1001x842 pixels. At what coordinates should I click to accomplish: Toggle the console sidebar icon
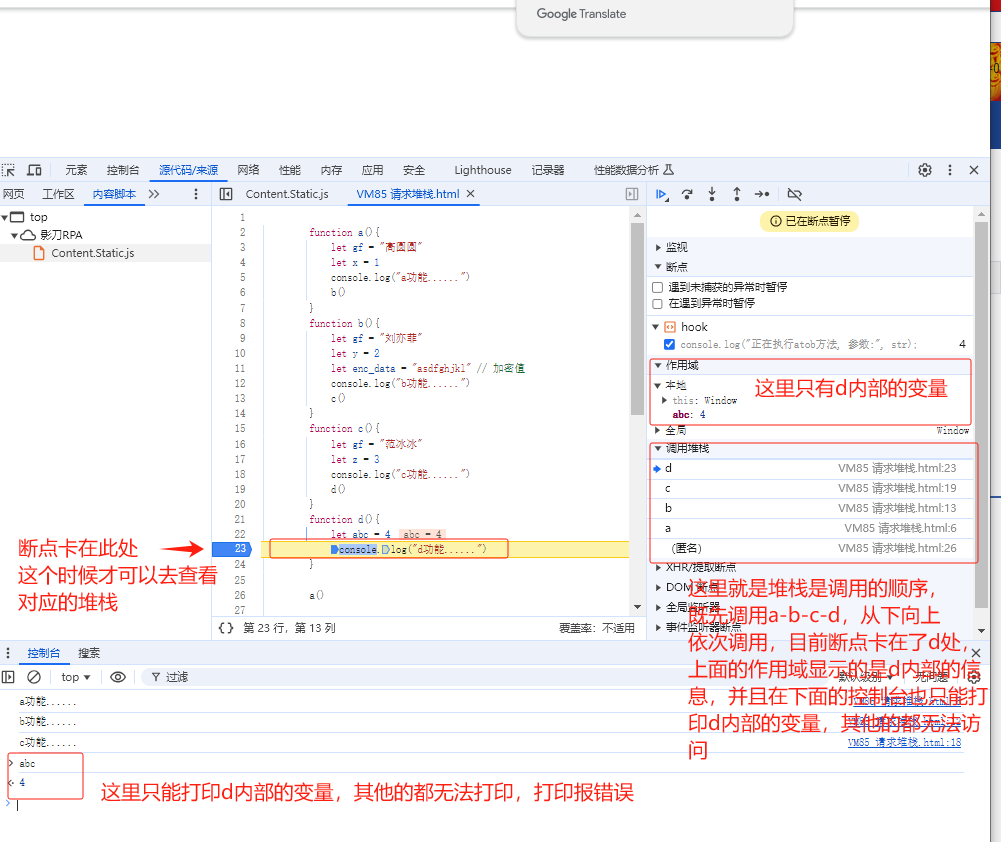pos(8,677)
